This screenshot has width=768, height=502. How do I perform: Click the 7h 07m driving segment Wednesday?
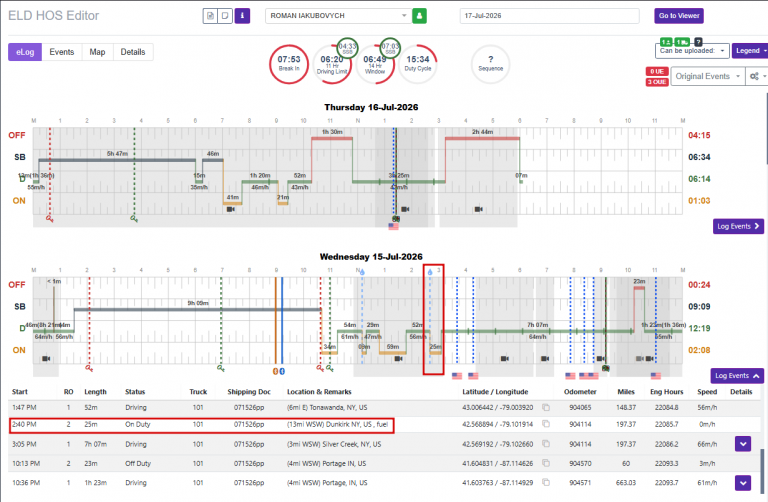click(537, 332)
